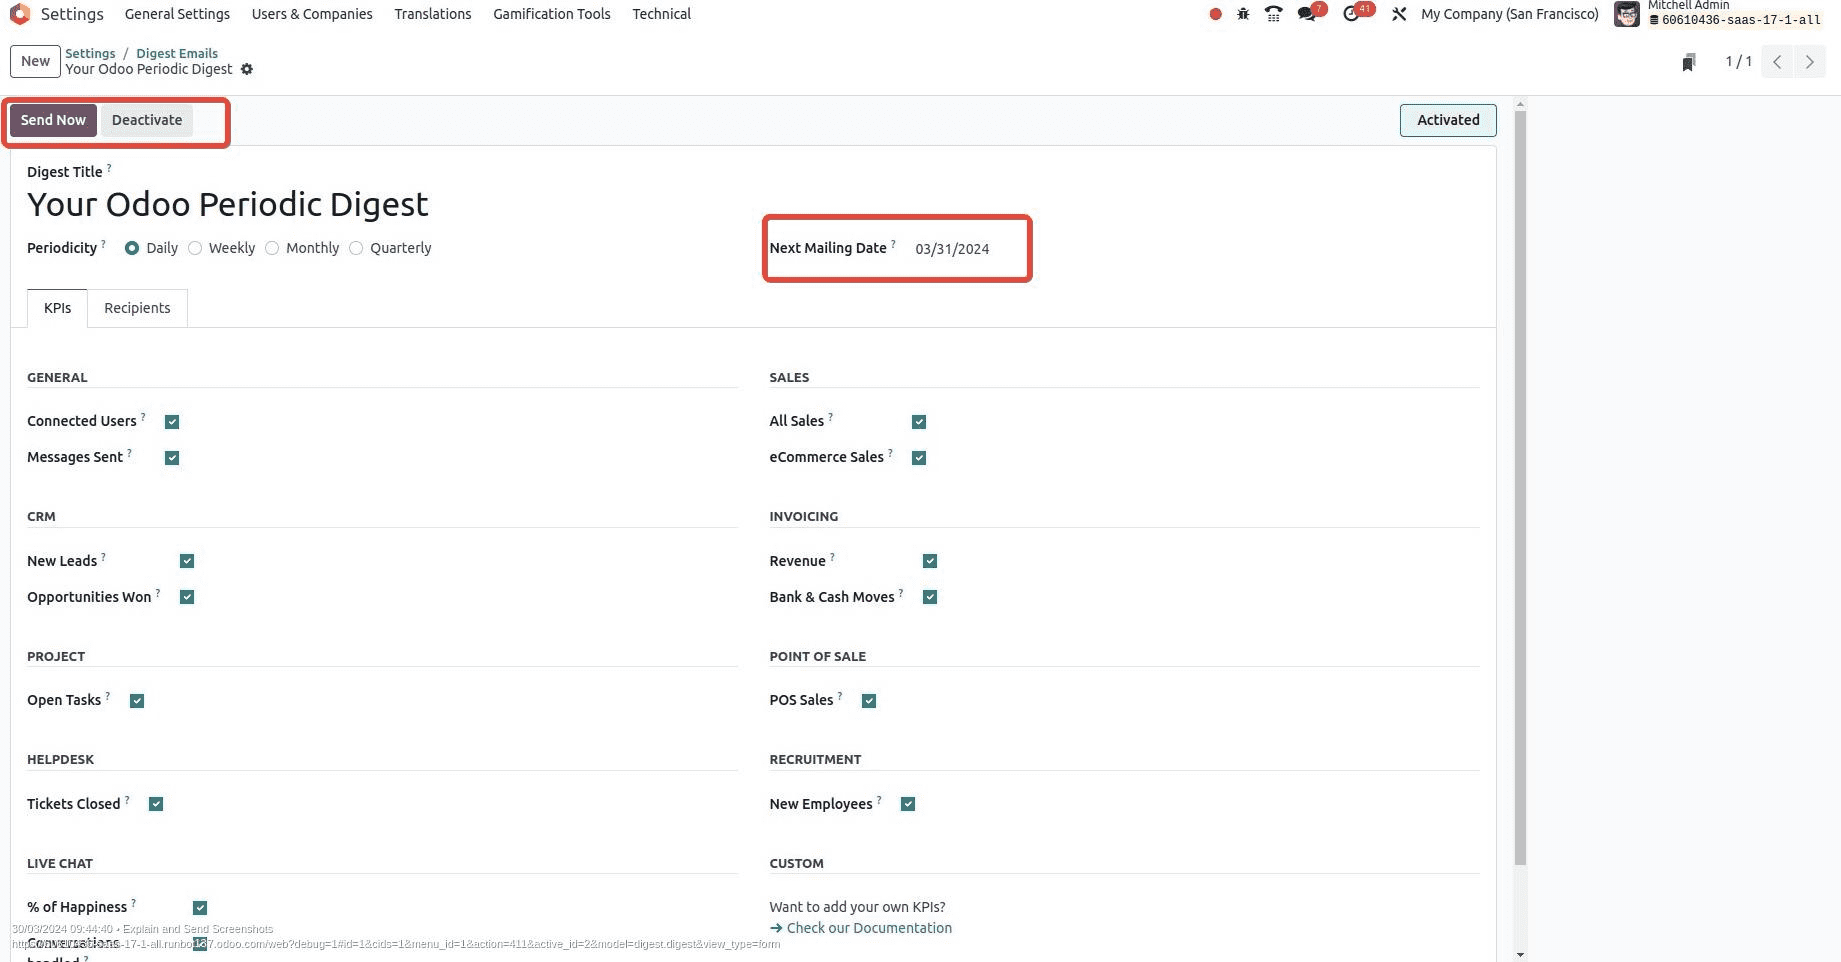Click the scrollbar down arrow
This screenshot has width=1841, height=962.
click(x=1520, y=955)
